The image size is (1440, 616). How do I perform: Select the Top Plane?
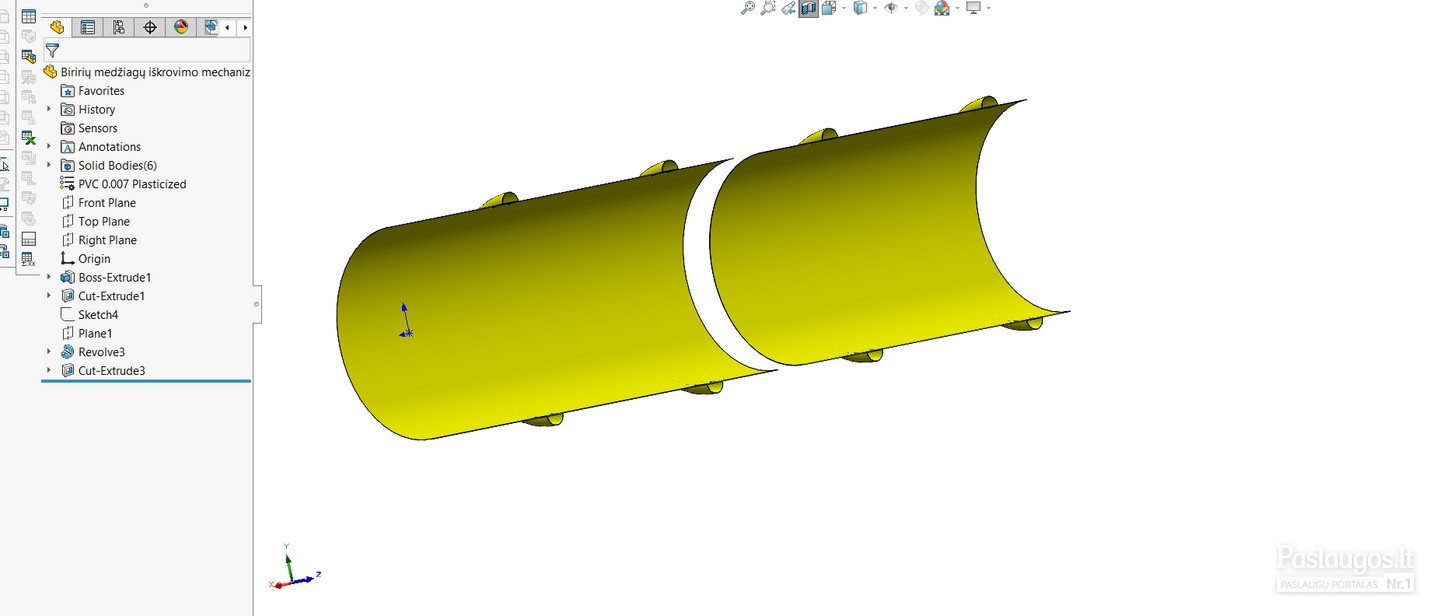coord(104,221)
